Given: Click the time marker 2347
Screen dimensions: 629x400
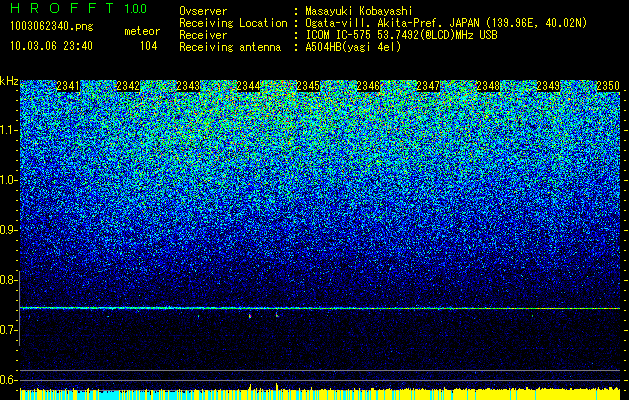Looking at the screenshot, I should tap(428, 86).
